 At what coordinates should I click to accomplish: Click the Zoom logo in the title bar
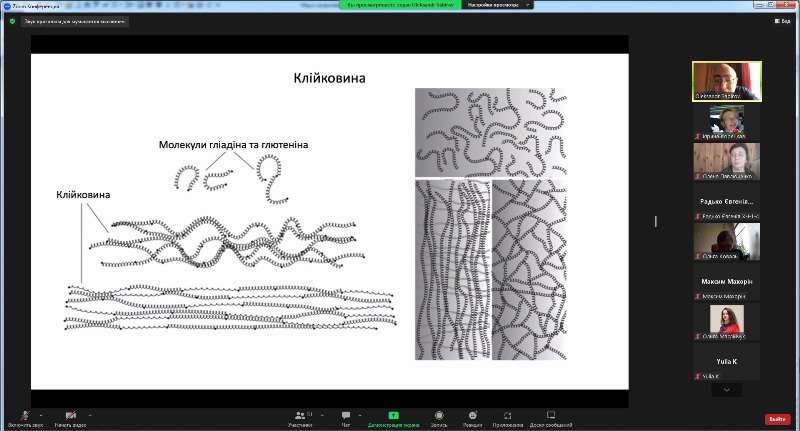click(x=7, y=6)
